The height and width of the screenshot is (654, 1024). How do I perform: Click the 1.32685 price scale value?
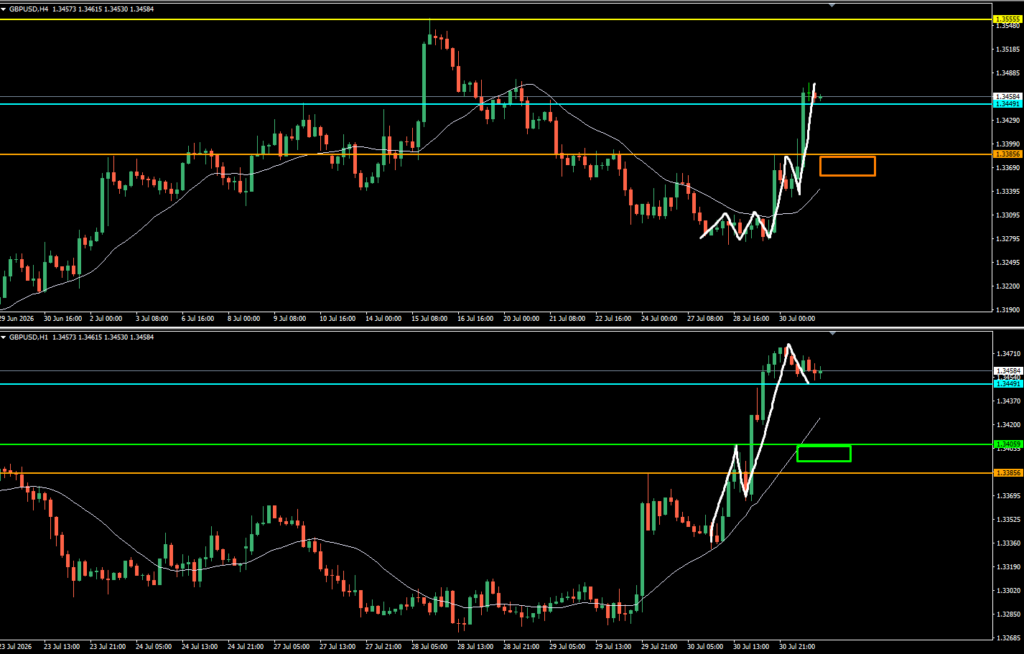[x=1008, y=638]
